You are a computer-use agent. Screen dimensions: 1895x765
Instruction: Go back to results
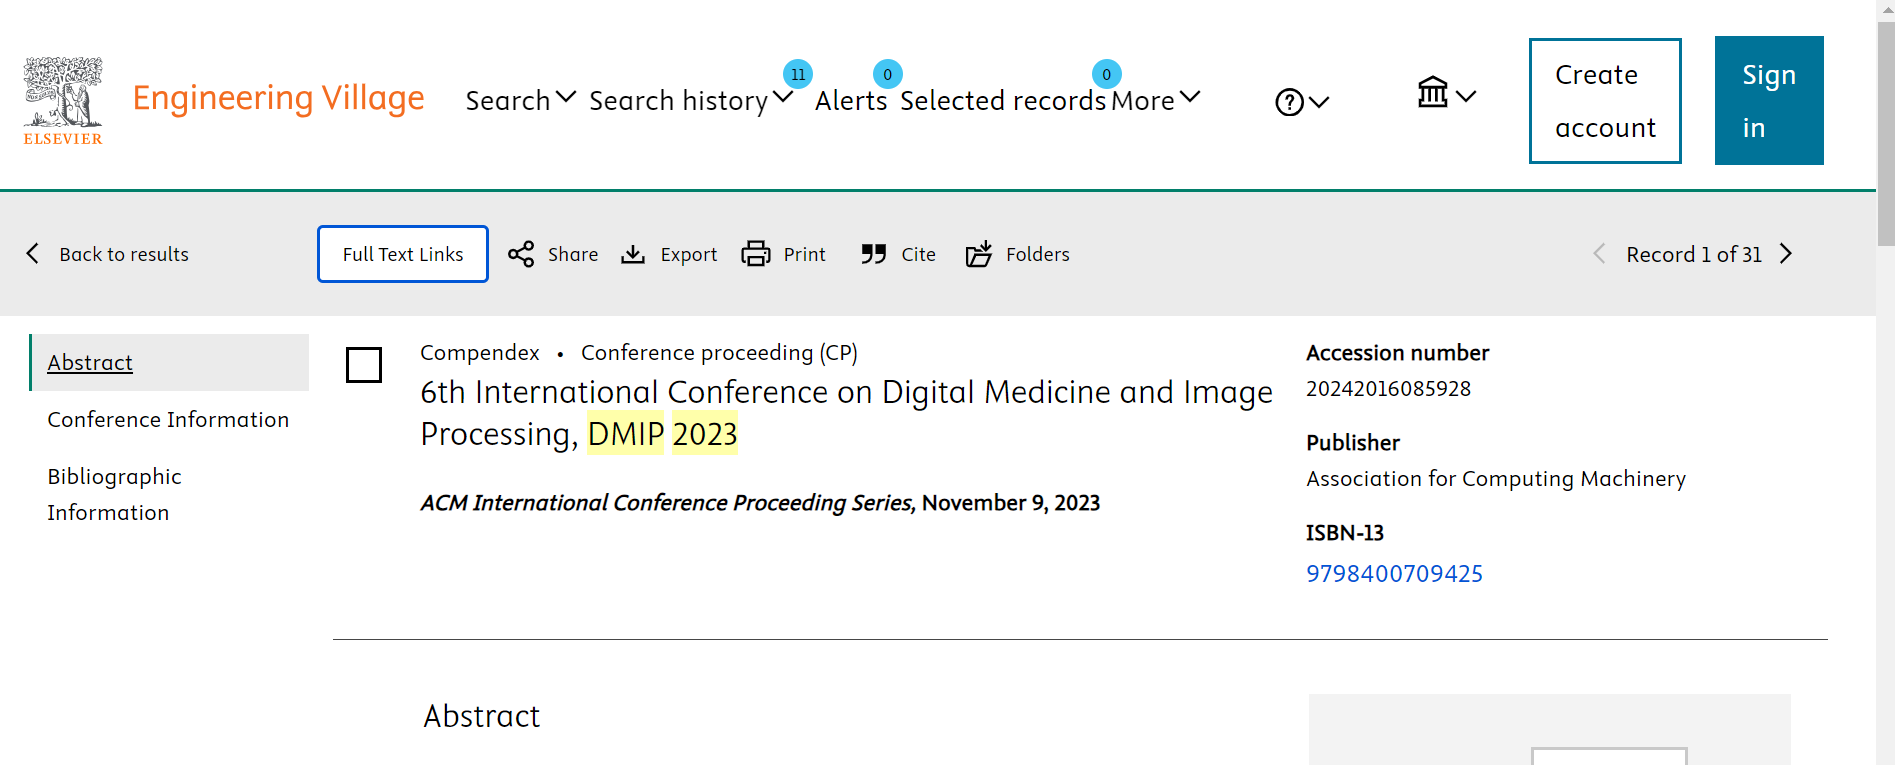pos(124,254)
